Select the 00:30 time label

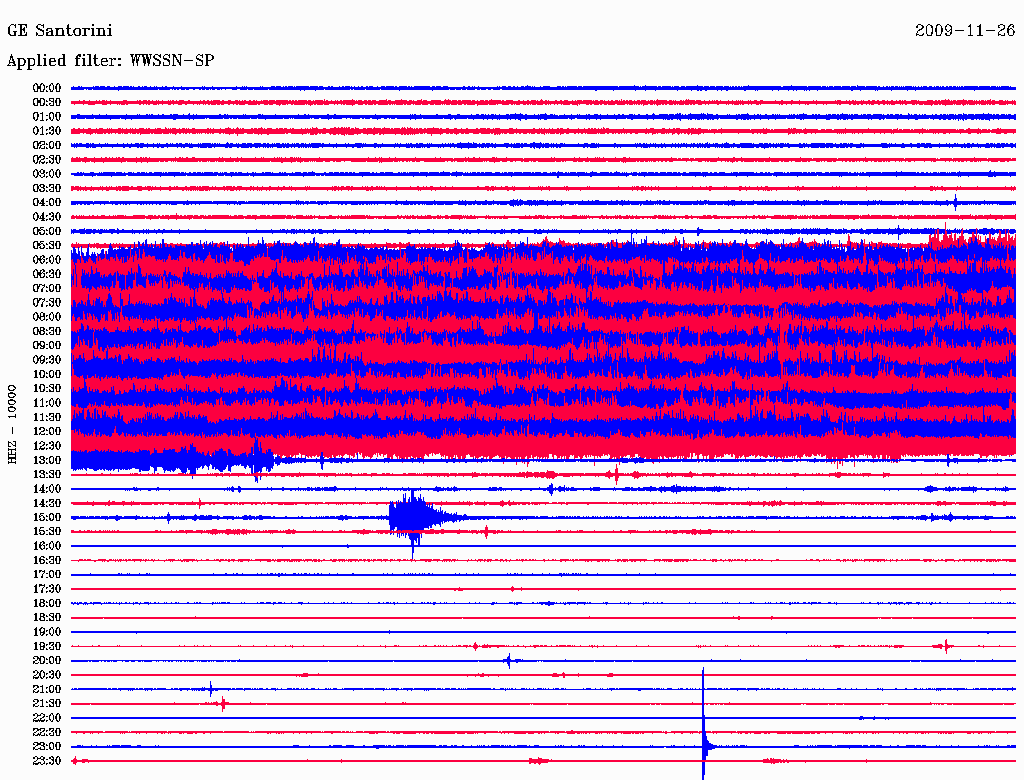tap(47, 103)
